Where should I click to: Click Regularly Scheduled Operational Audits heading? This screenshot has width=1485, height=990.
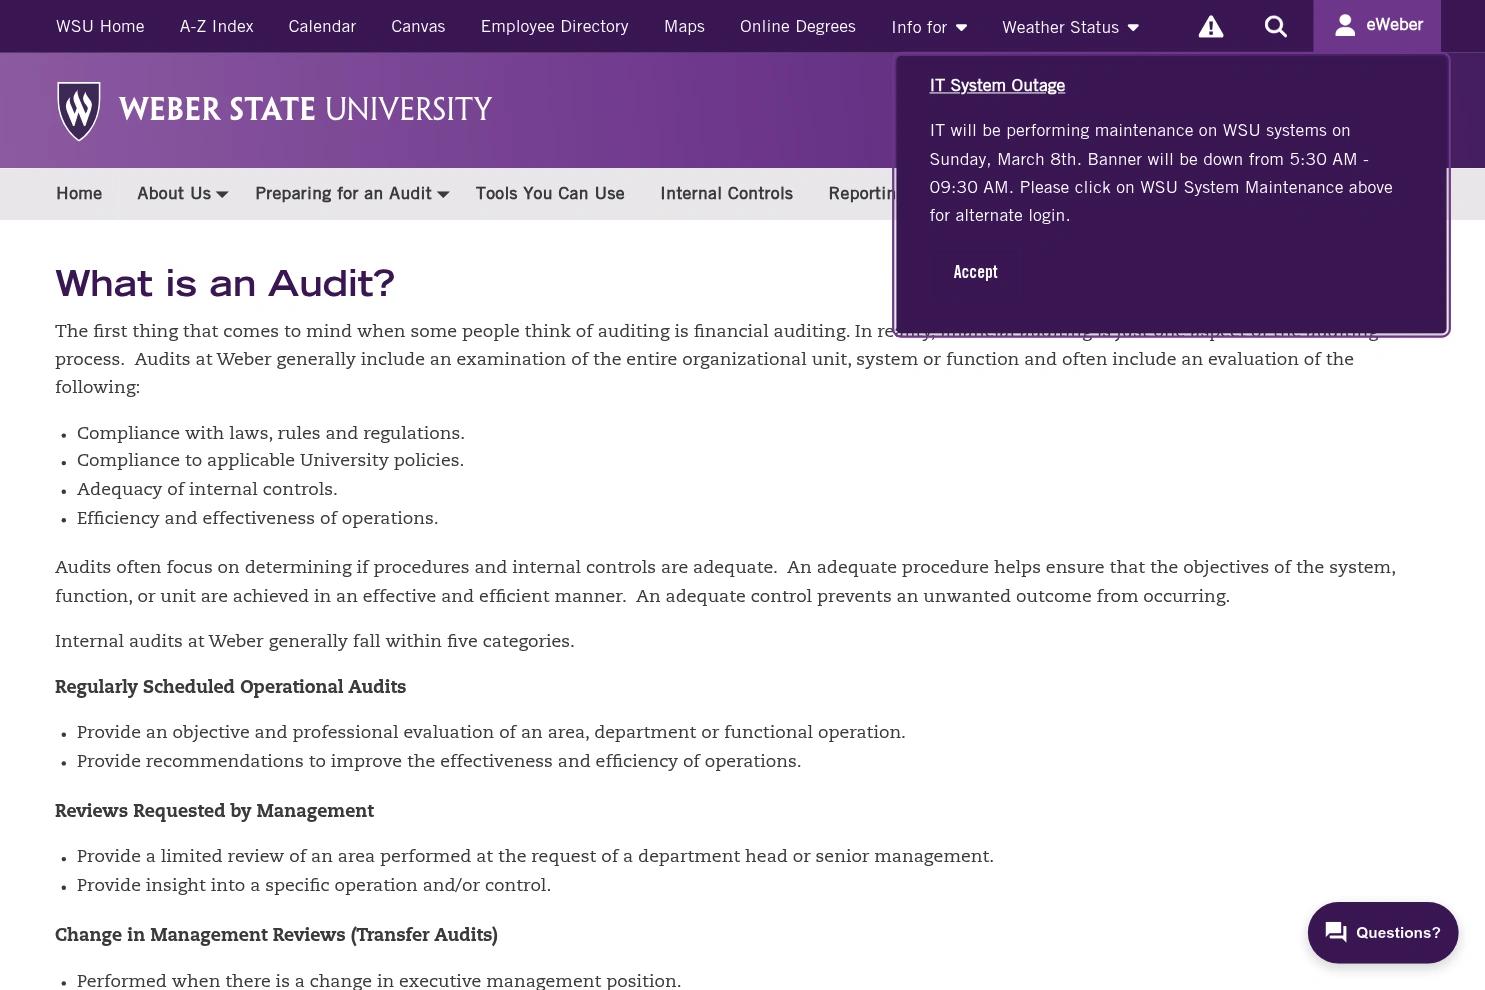230,687
